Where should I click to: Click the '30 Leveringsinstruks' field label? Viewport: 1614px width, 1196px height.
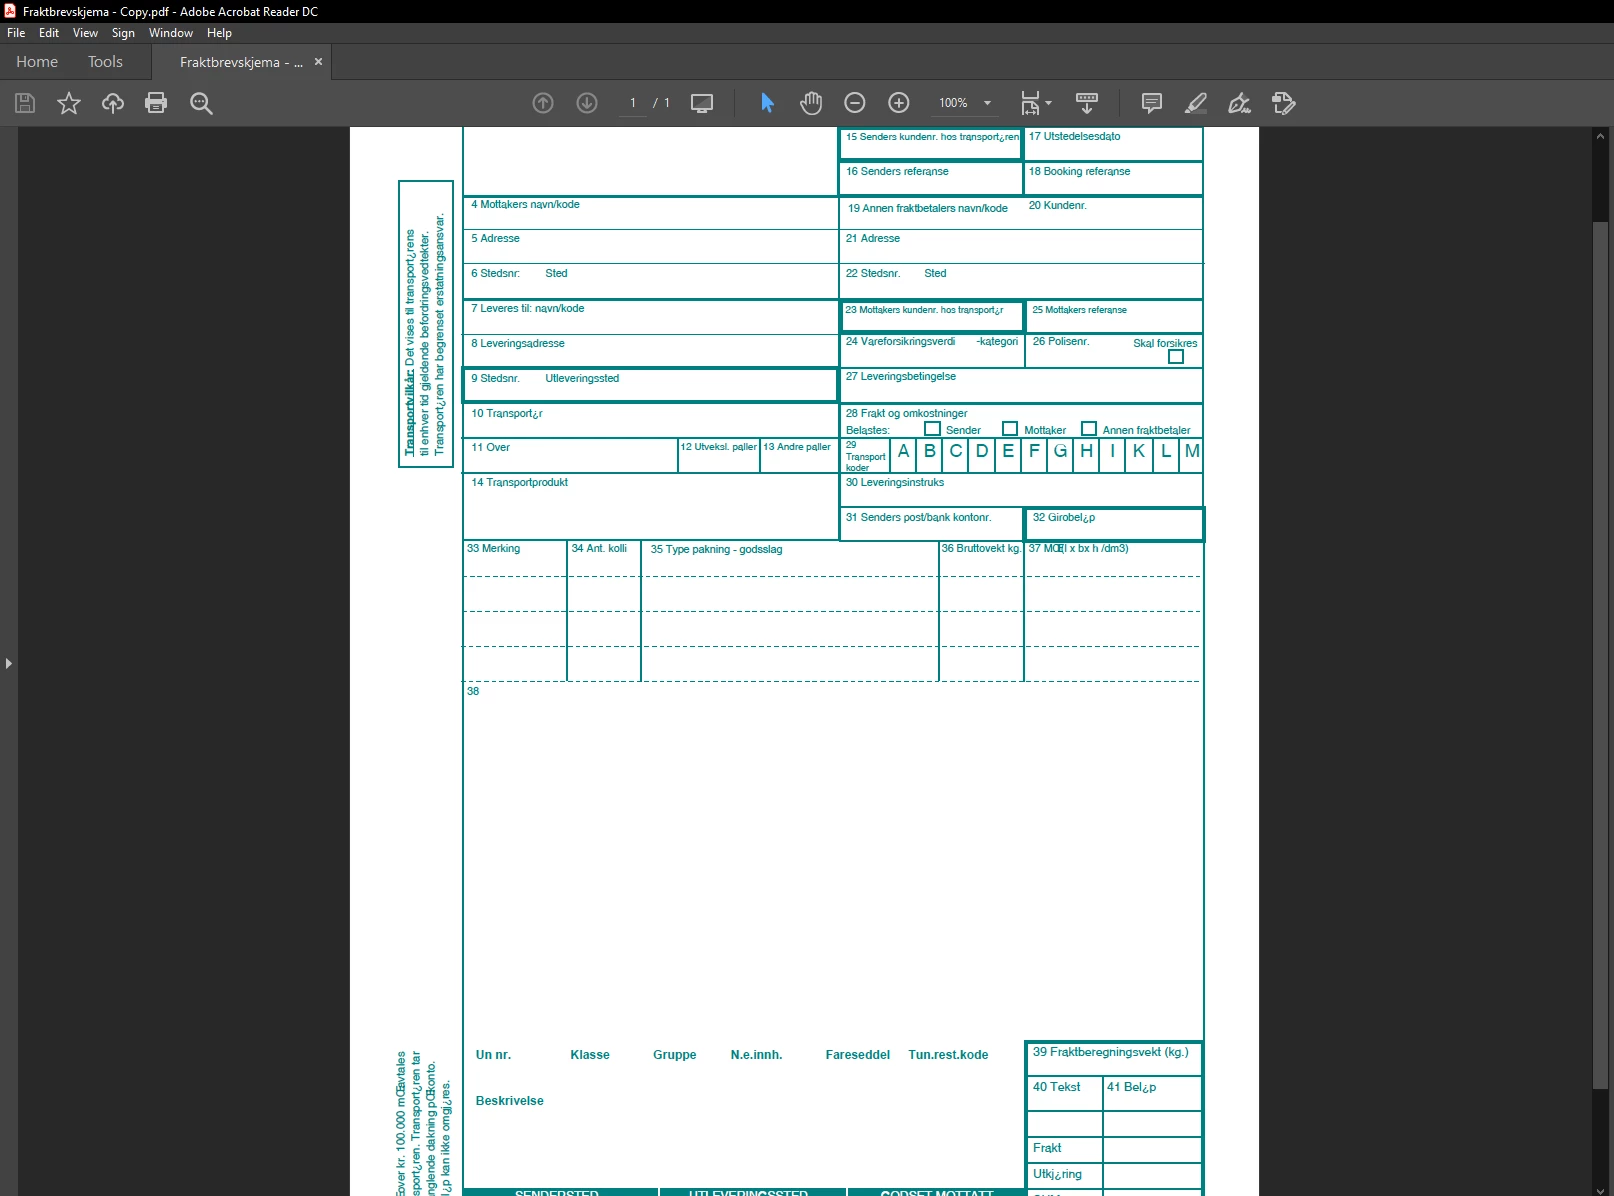pos(894,483)
